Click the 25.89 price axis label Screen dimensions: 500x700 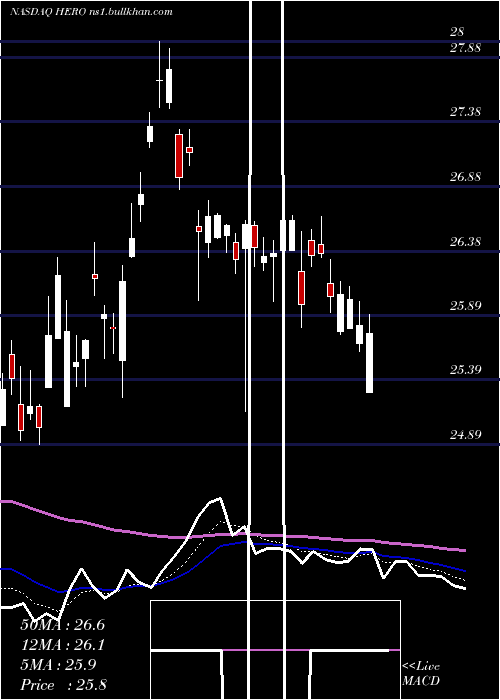coord(465,306)
